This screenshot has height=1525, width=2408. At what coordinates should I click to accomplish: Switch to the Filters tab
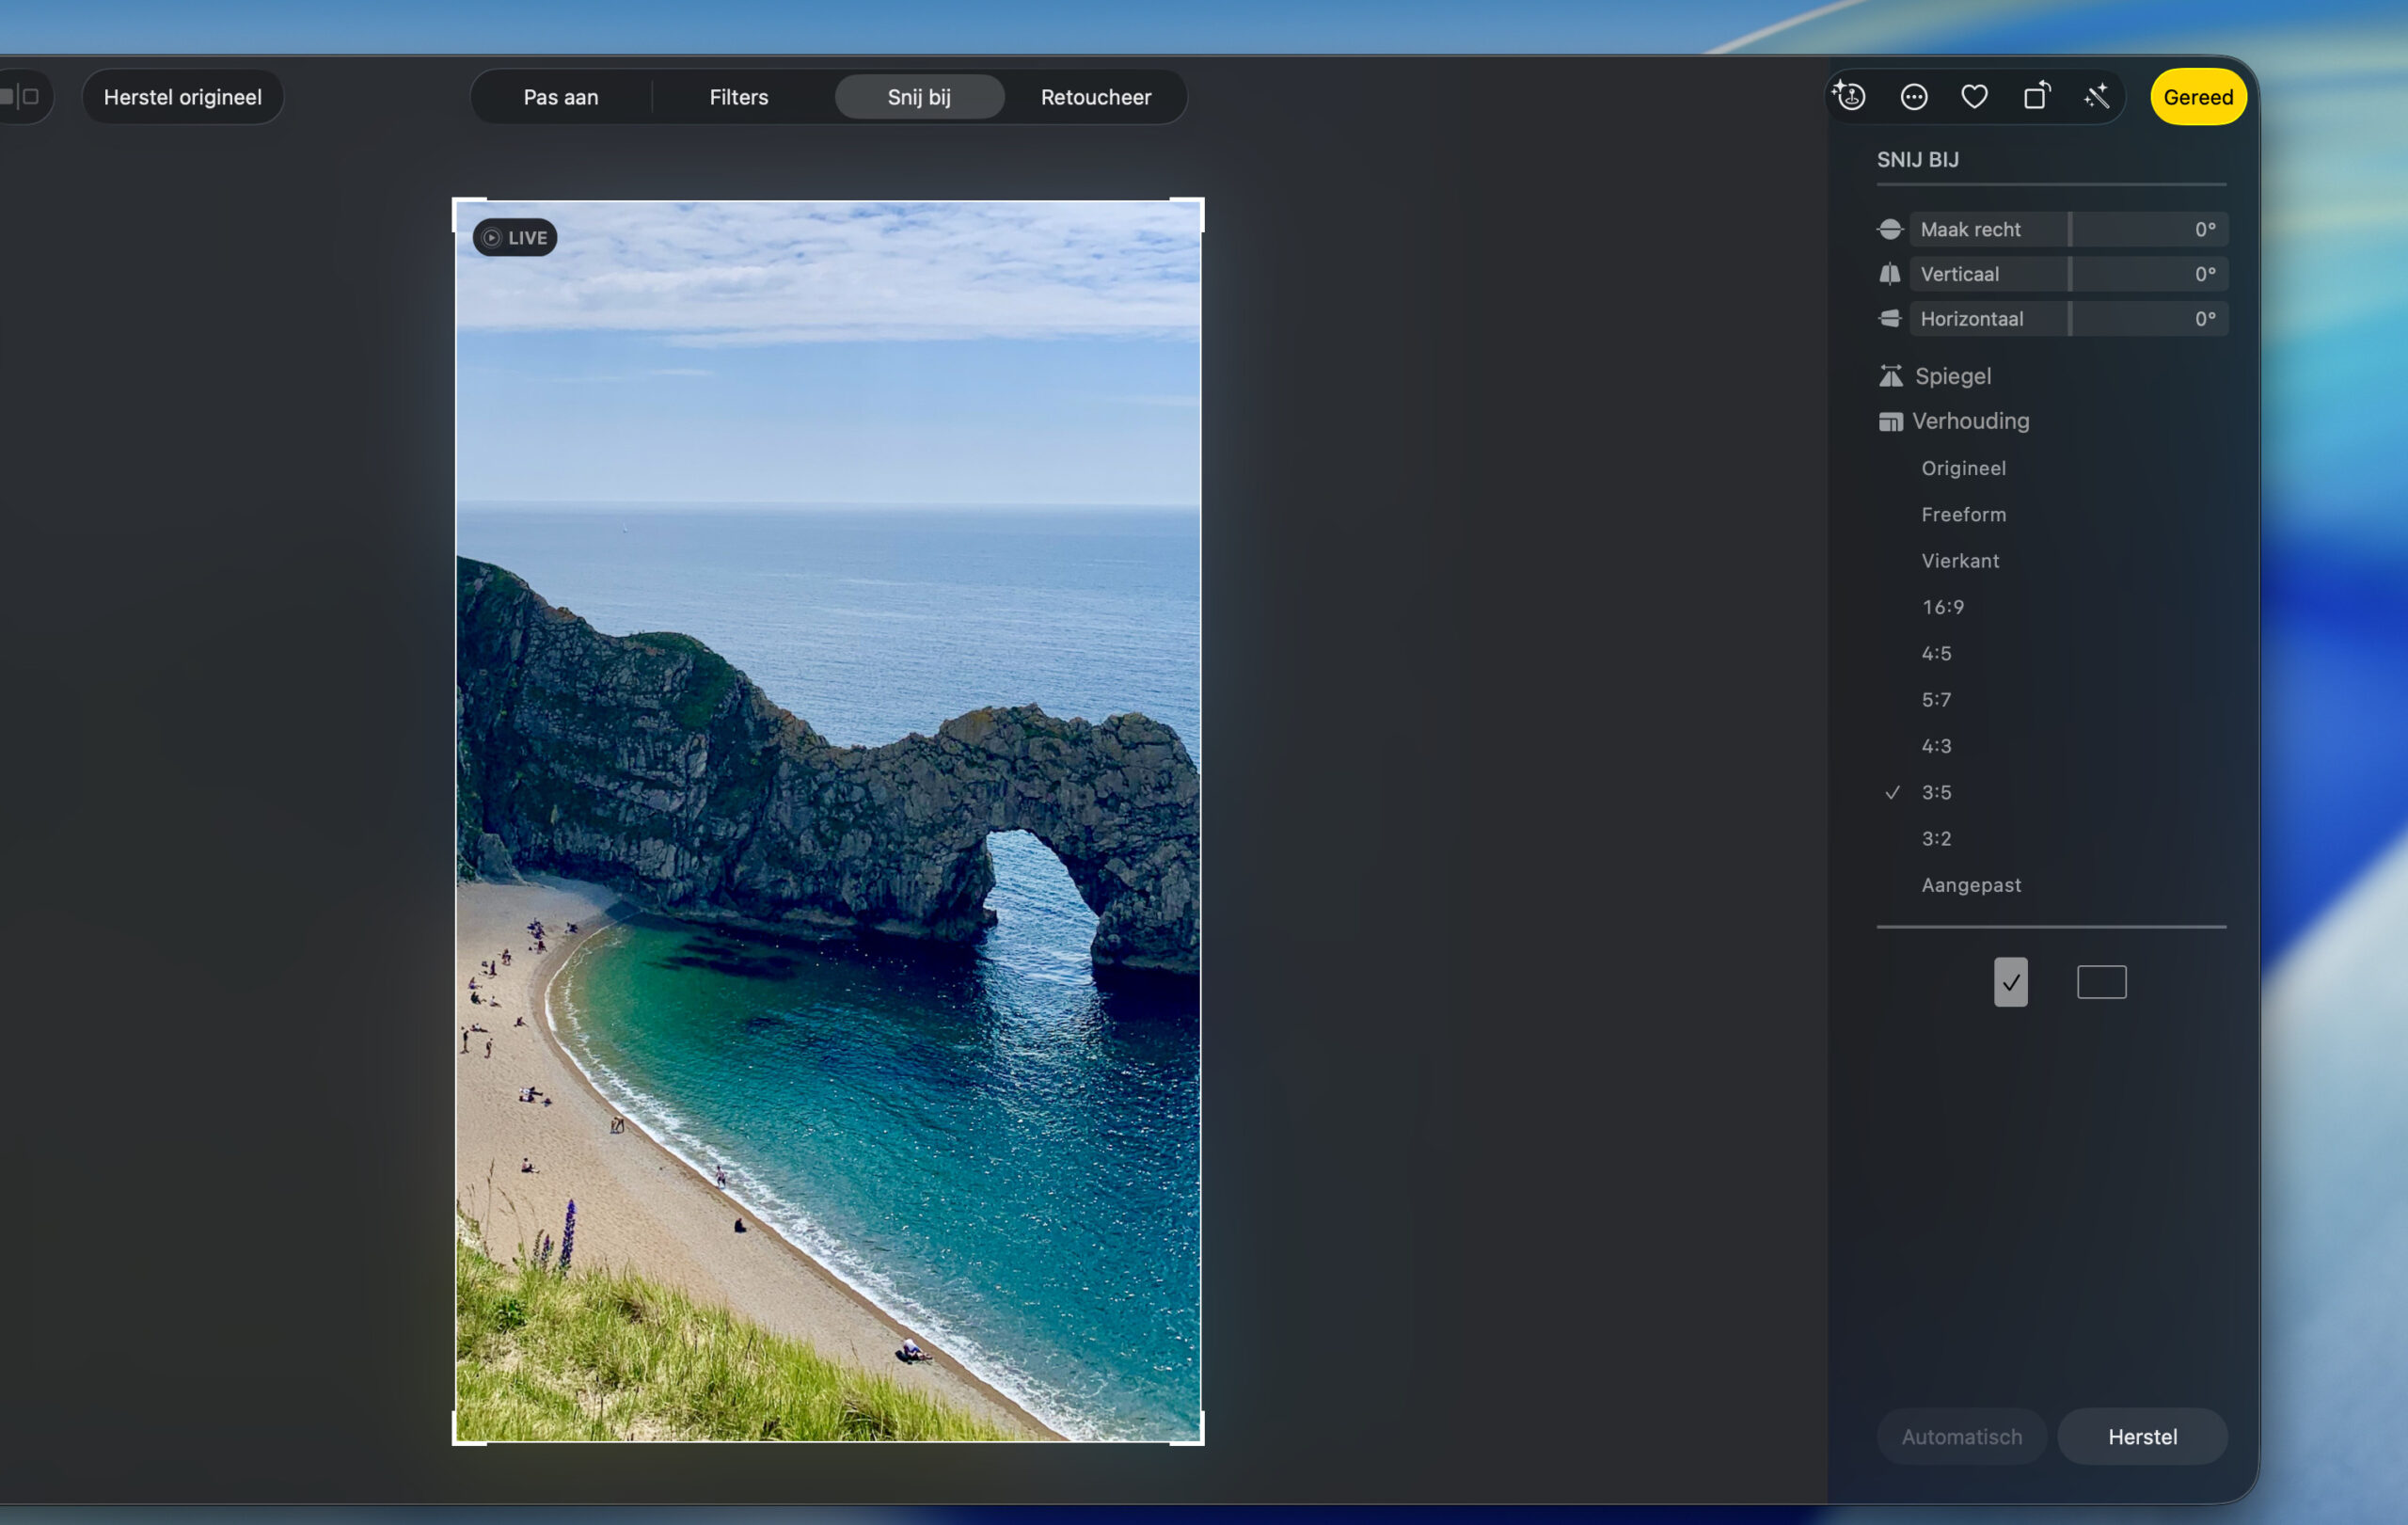coord(738,97)
